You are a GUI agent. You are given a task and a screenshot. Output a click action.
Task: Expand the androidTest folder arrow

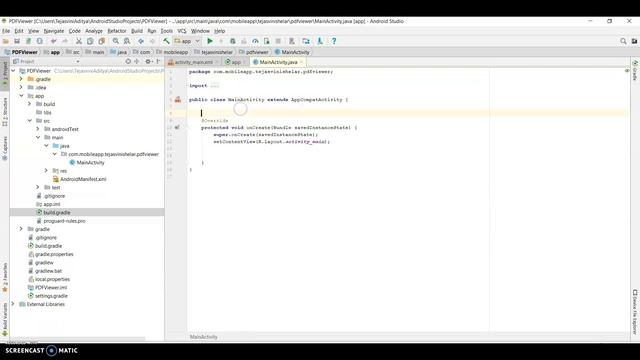pos(38,129)
